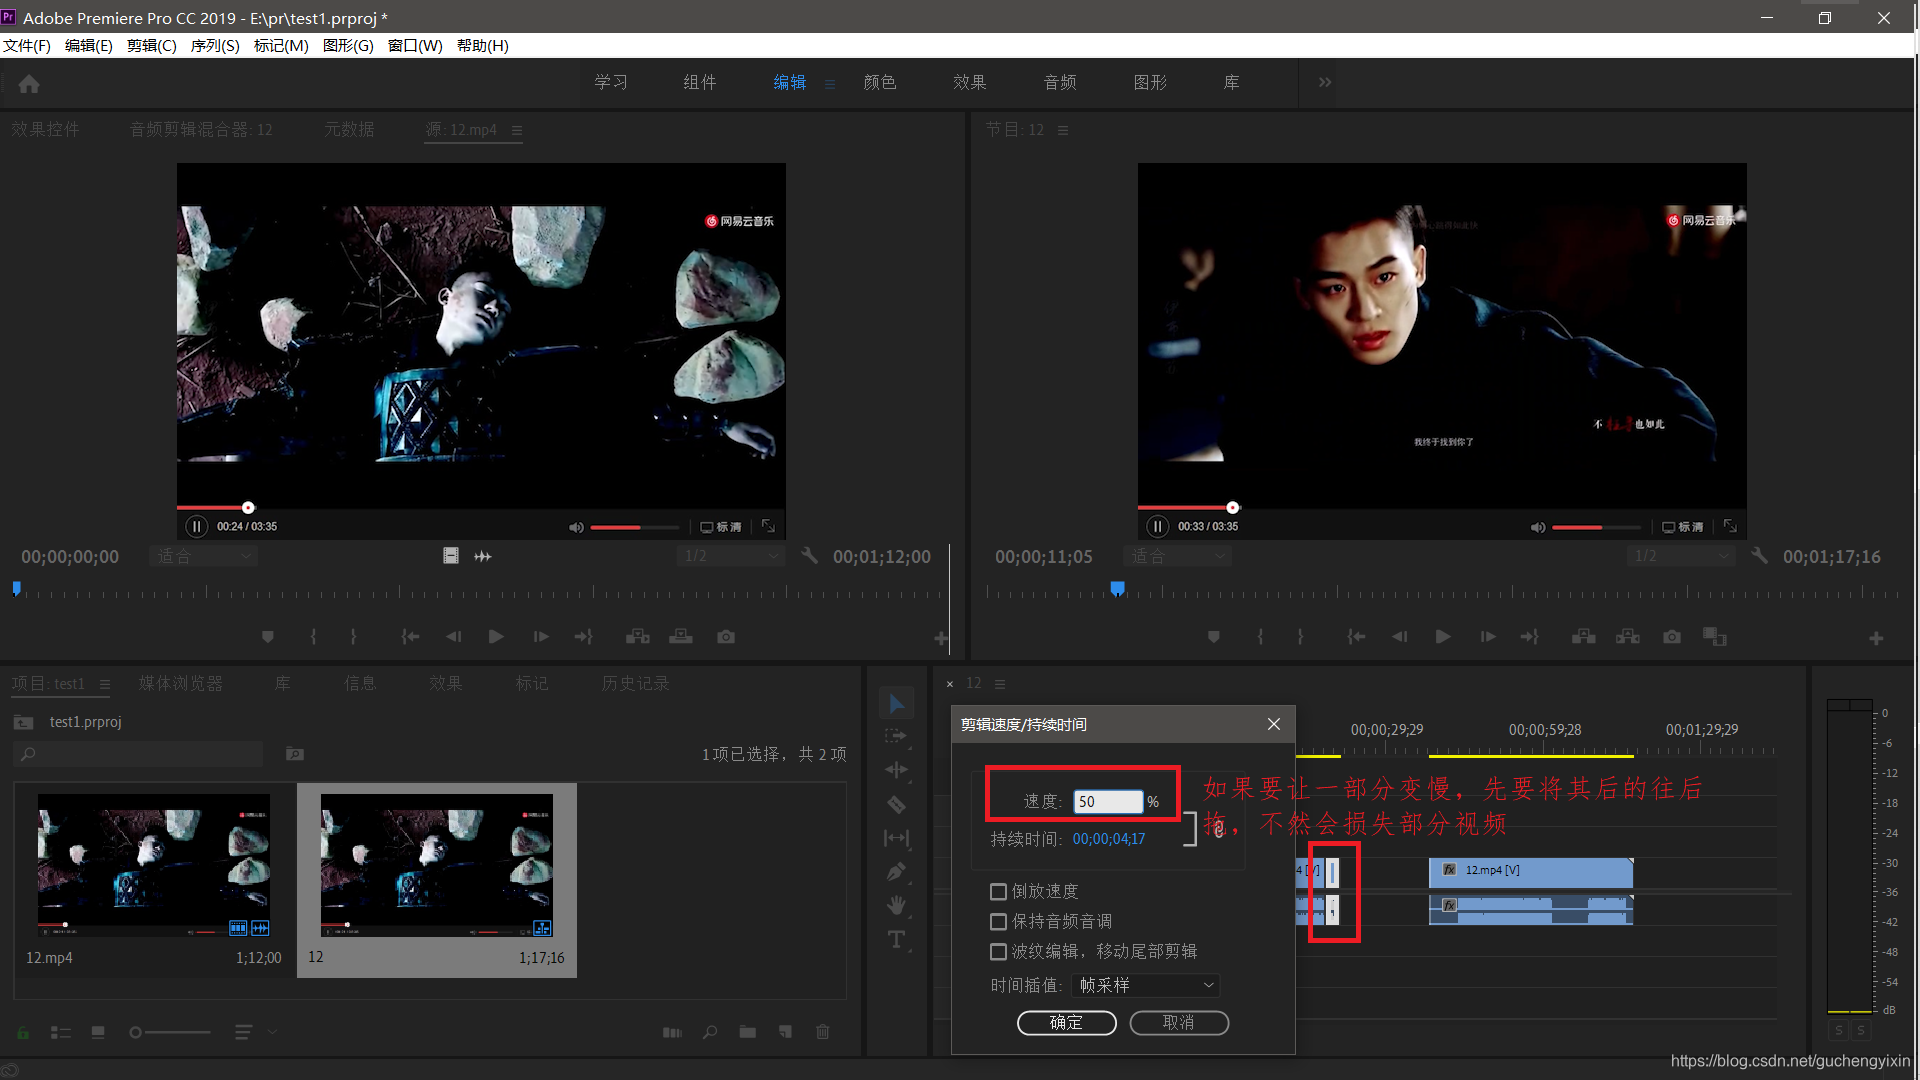The width and height of the screenshot is (1920, 1080).
Task: Cancel dialog with 取消 button
Action: pos(1179,1022)
